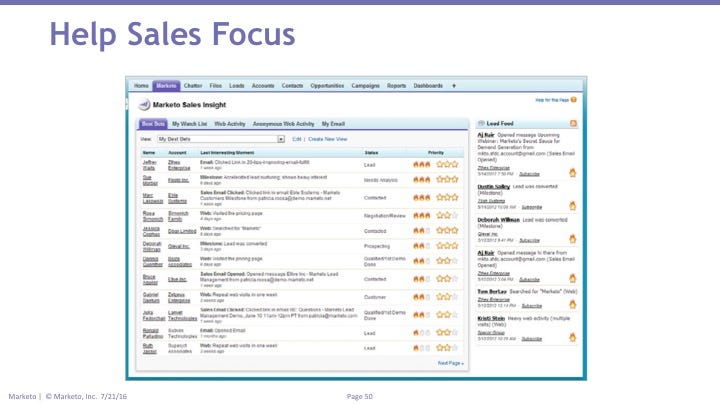Image resolution: width=720 pixels, height=405 pixels.
Task: Open the Contacts tab
Action: (292, 86)
